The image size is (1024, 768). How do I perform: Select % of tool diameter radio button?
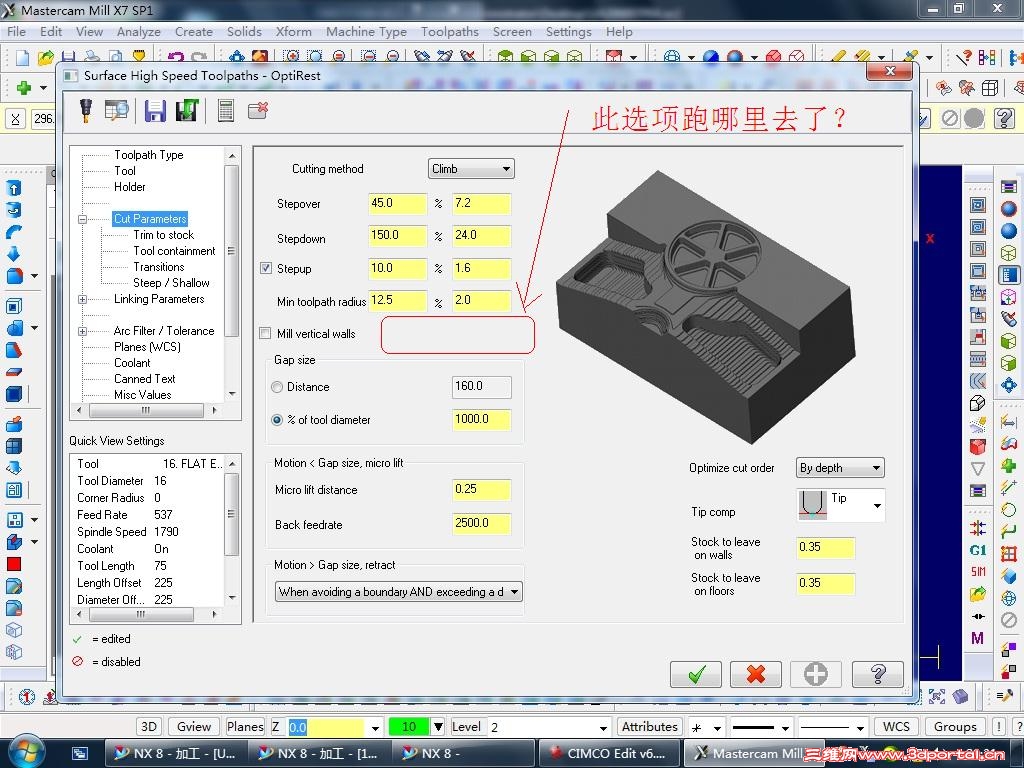277,420
